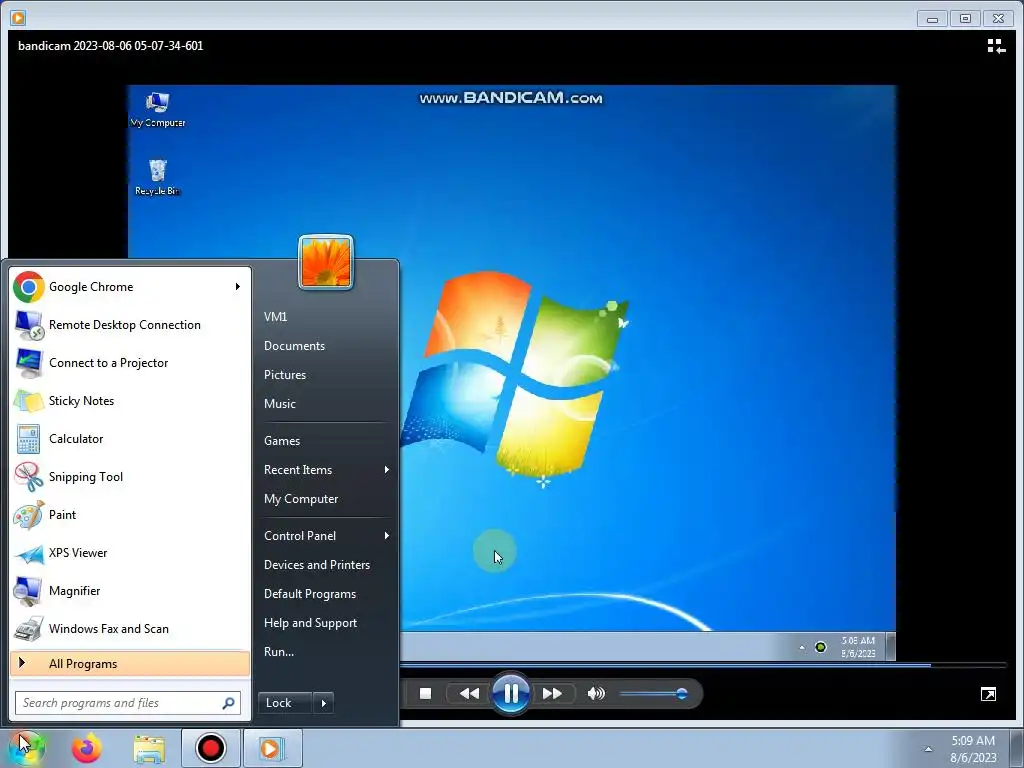This screenshot has width=1024, height=768.
Task: Click the Windows Start orb
Action: tap(27, 748)
